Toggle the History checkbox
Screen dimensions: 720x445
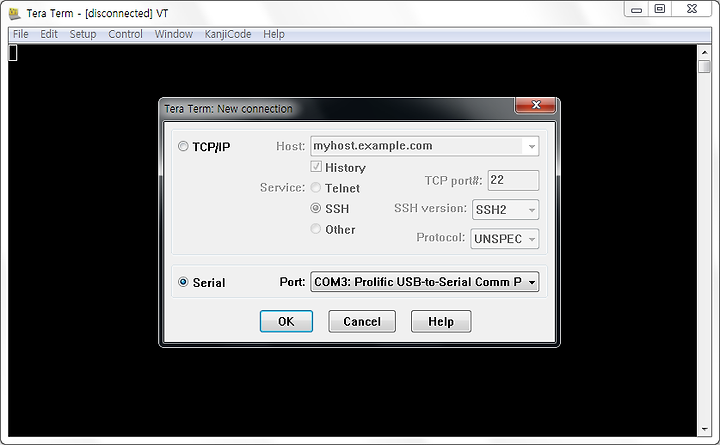click(x=316, y=167)
